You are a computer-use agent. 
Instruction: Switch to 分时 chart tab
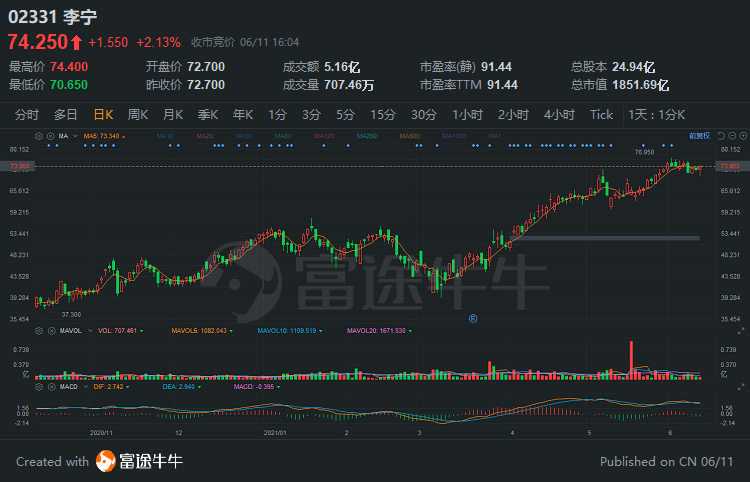click(x=26, y=115)
